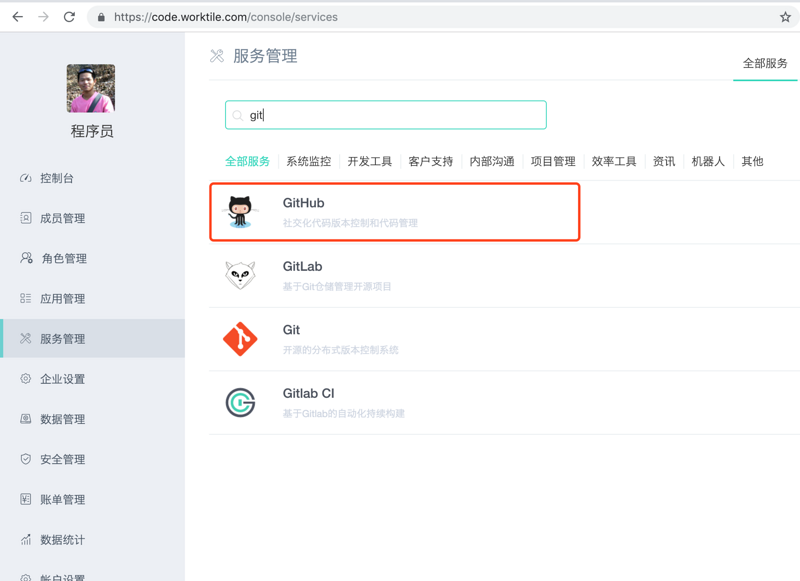Open the GitHub service title
Viewport: 800px width, 581px height.
tap(304, 203)
